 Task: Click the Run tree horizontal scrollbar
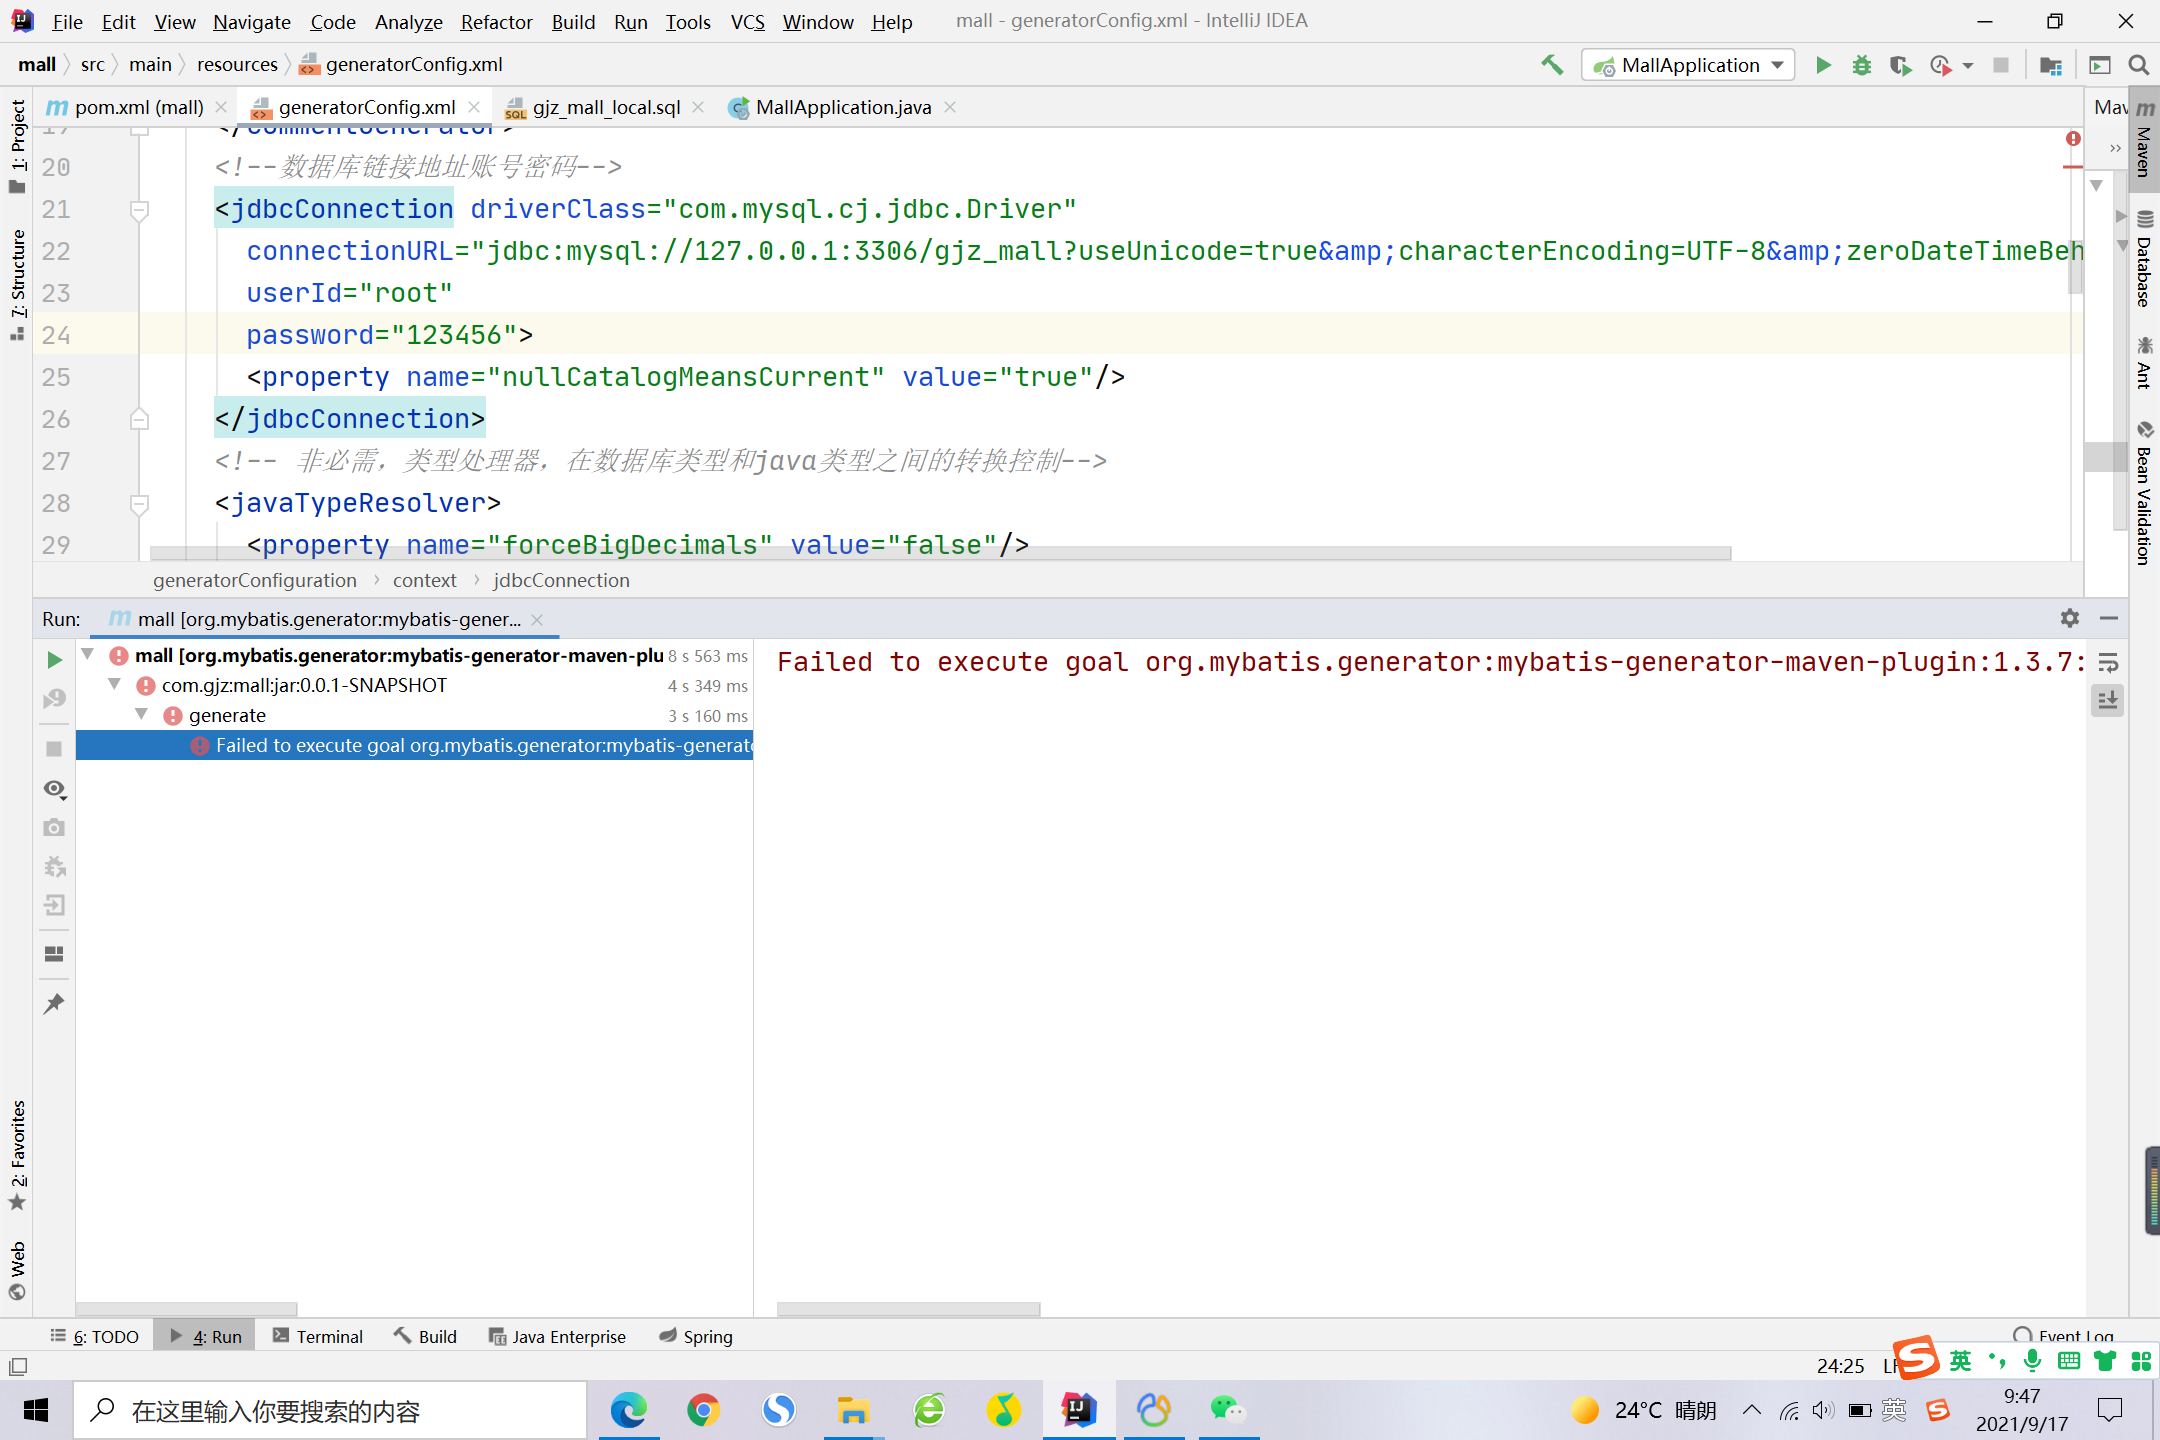(186, 1309)
